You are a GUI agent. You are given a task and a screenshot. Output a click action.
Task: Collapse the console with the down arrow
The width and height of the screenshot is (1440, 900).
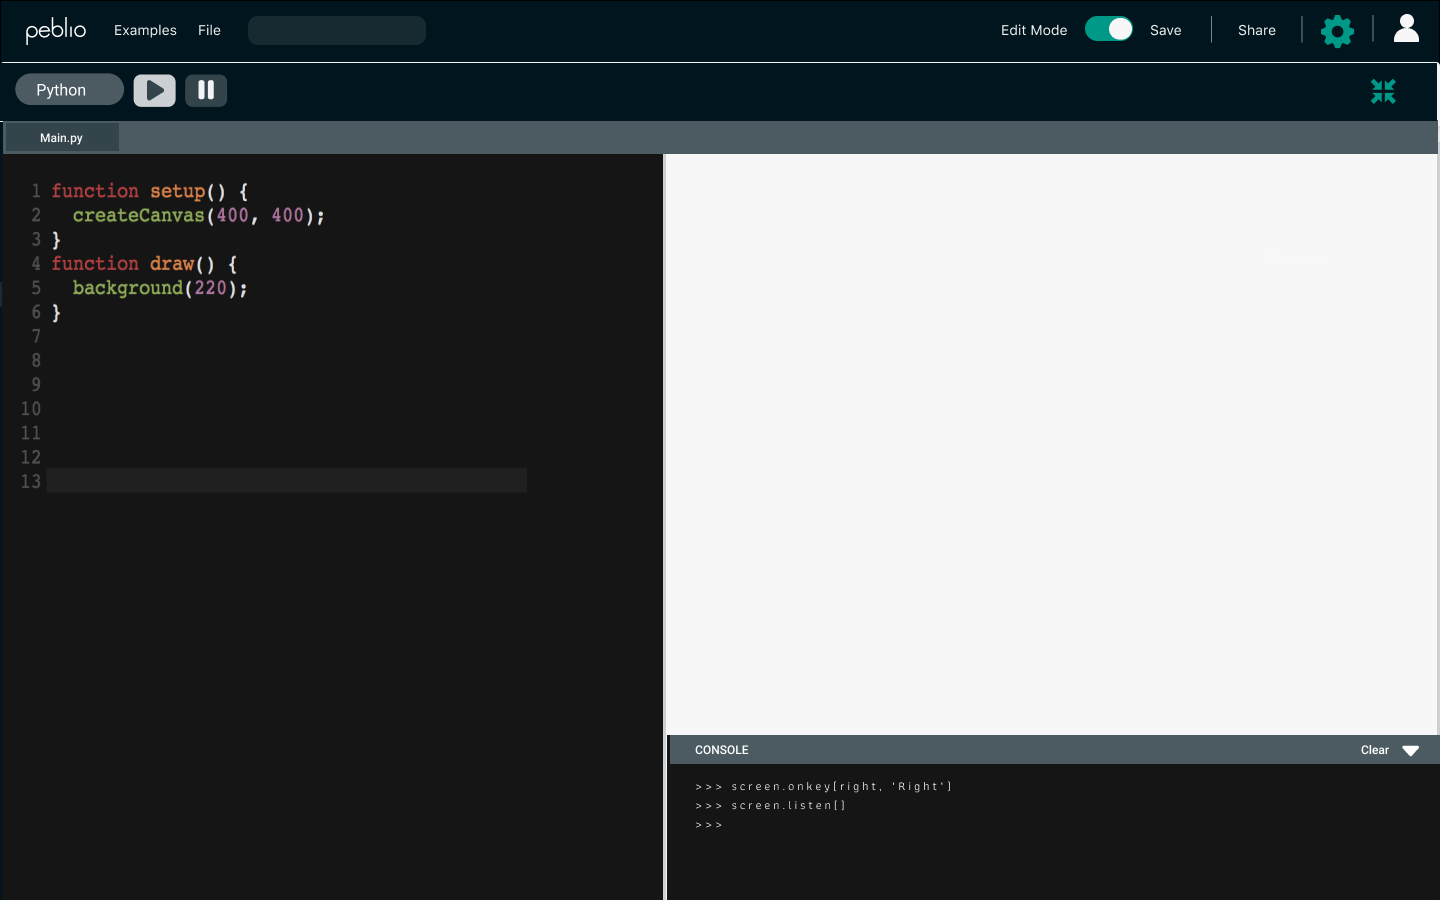coord(1411,751)
